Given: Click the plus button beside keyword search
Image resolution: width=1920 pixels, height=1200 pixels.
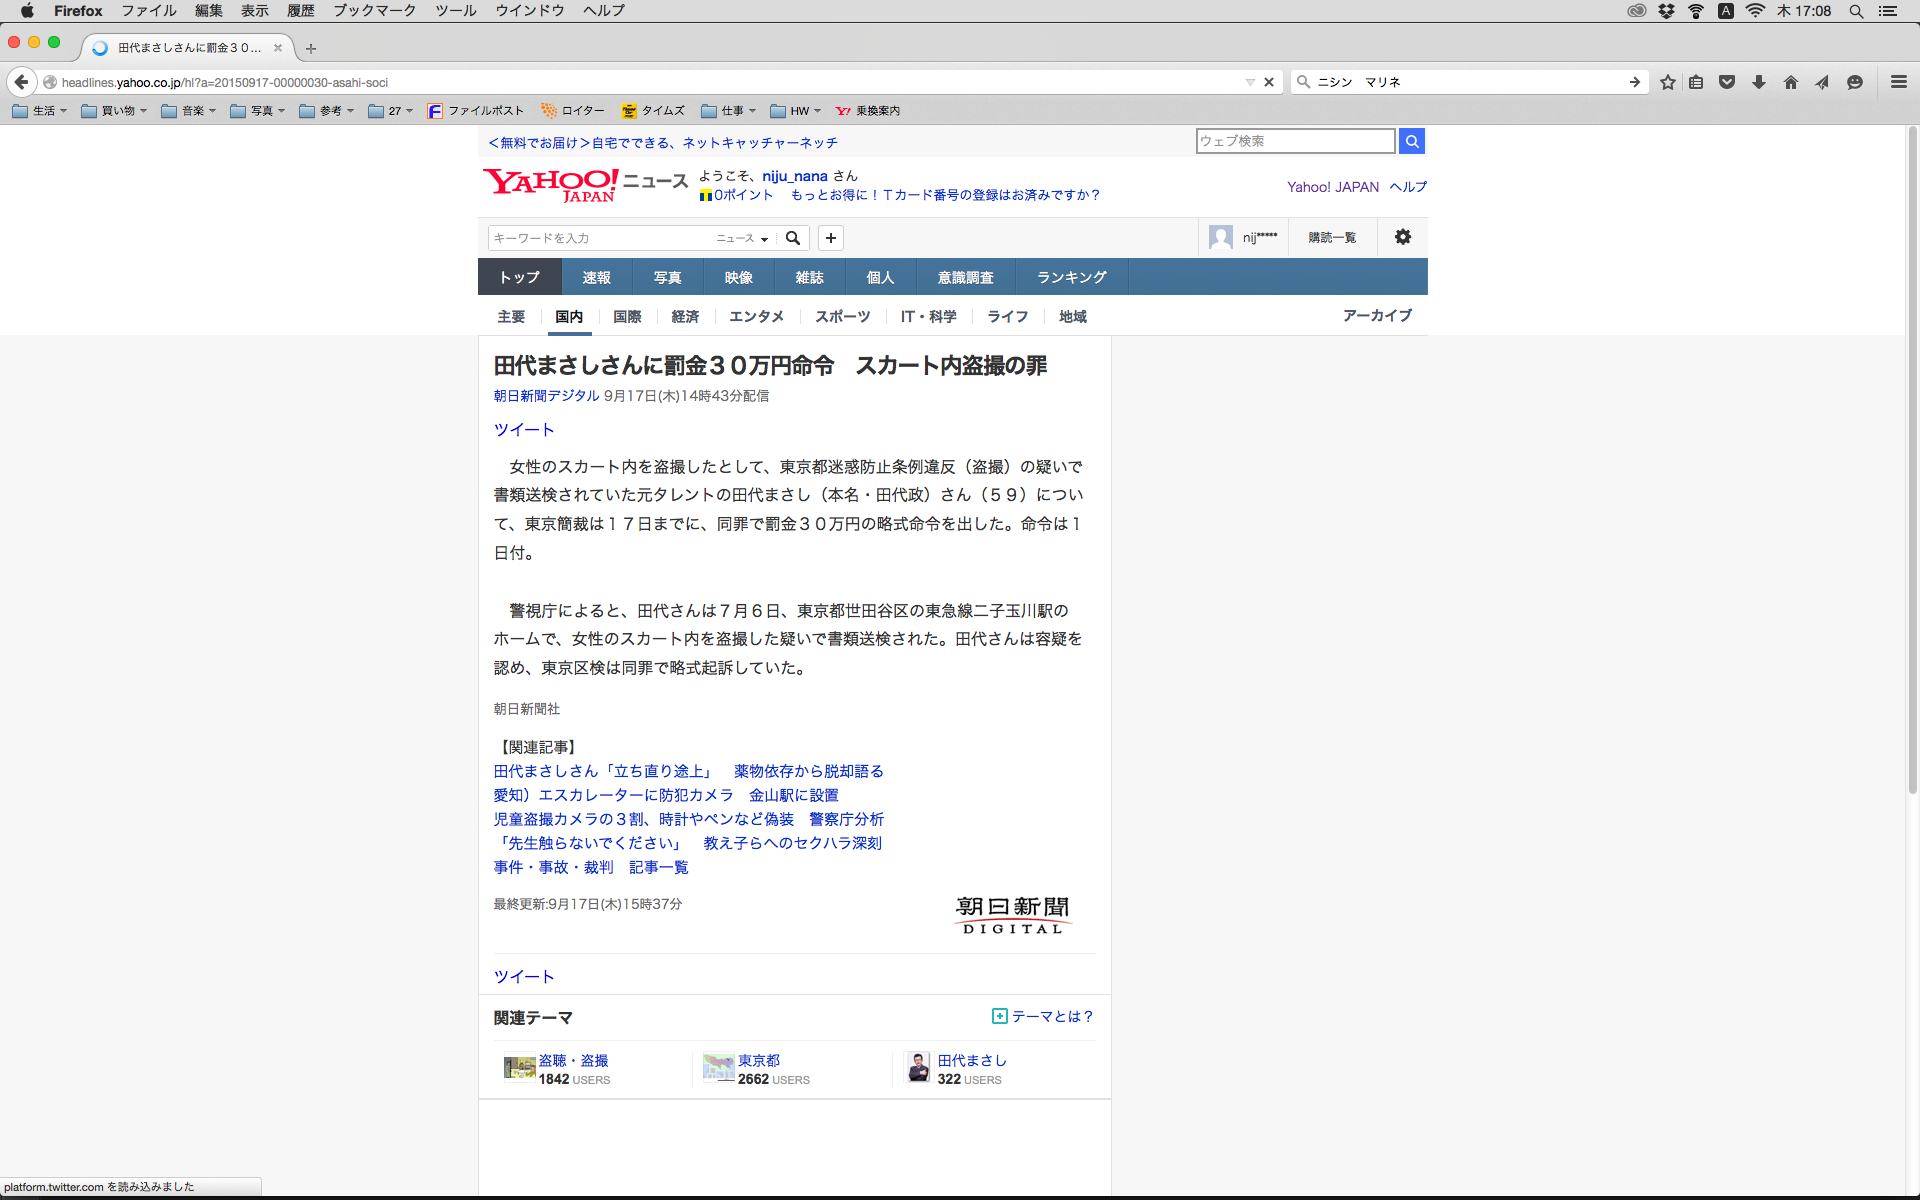Looking at the screenshot, I should point(830,238).
